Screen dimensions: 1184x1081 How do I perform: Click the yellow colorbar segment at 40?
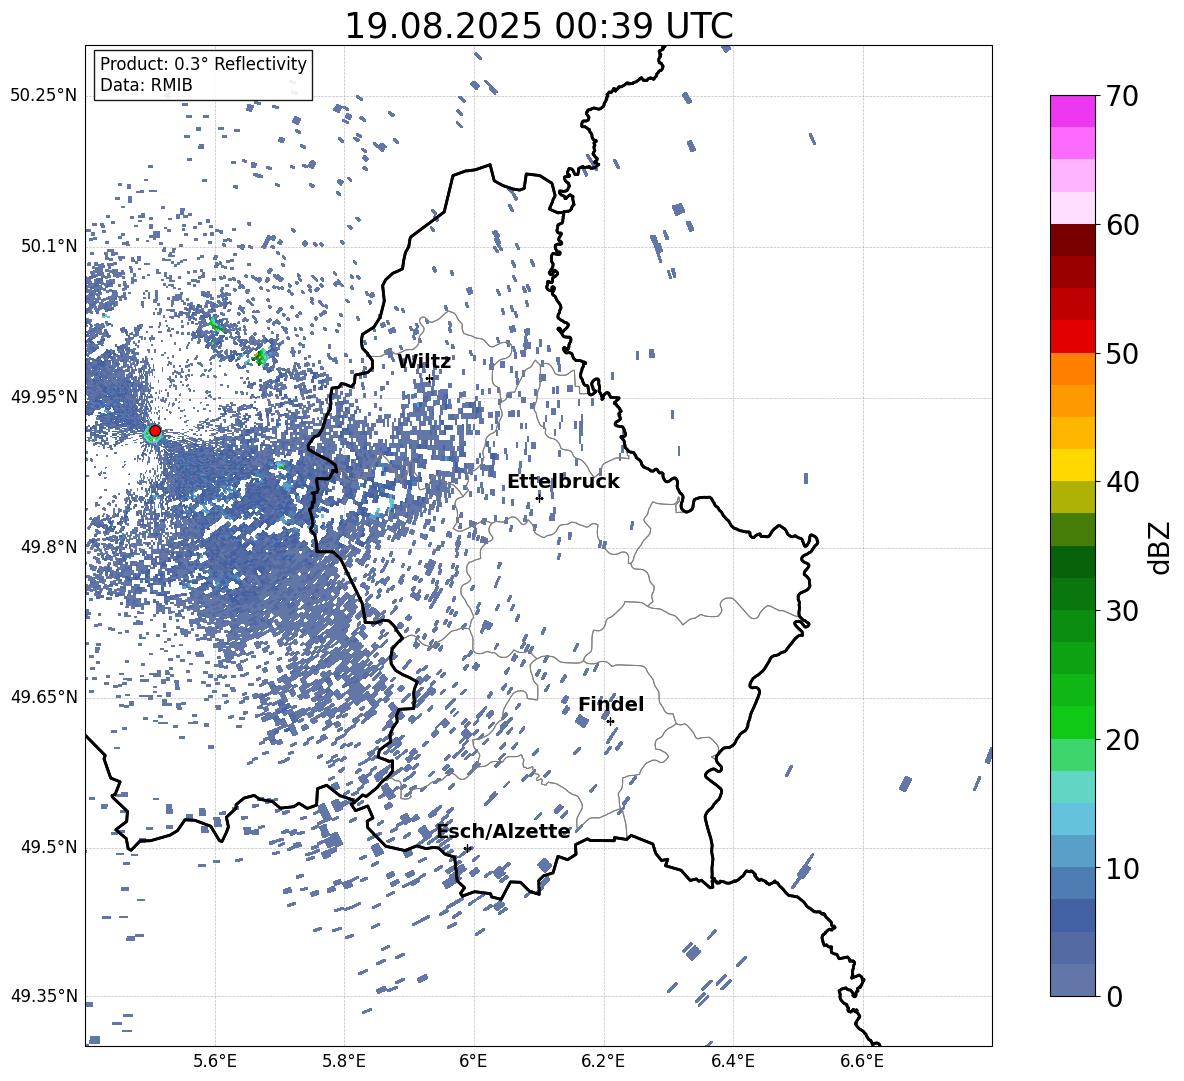[1073, 466]
